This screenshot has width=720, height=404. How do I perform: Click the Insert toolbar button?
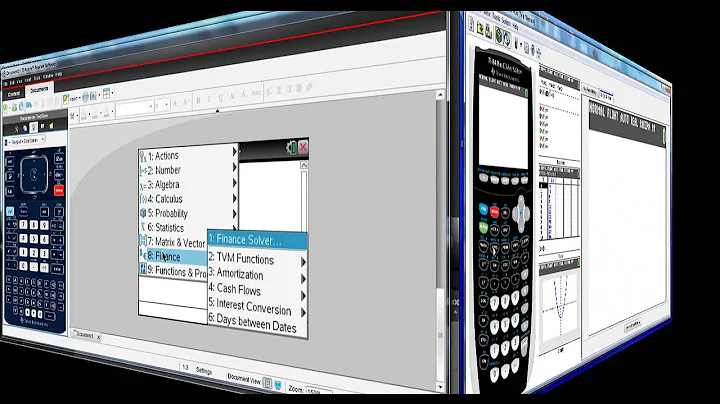(x=70, y=98)
